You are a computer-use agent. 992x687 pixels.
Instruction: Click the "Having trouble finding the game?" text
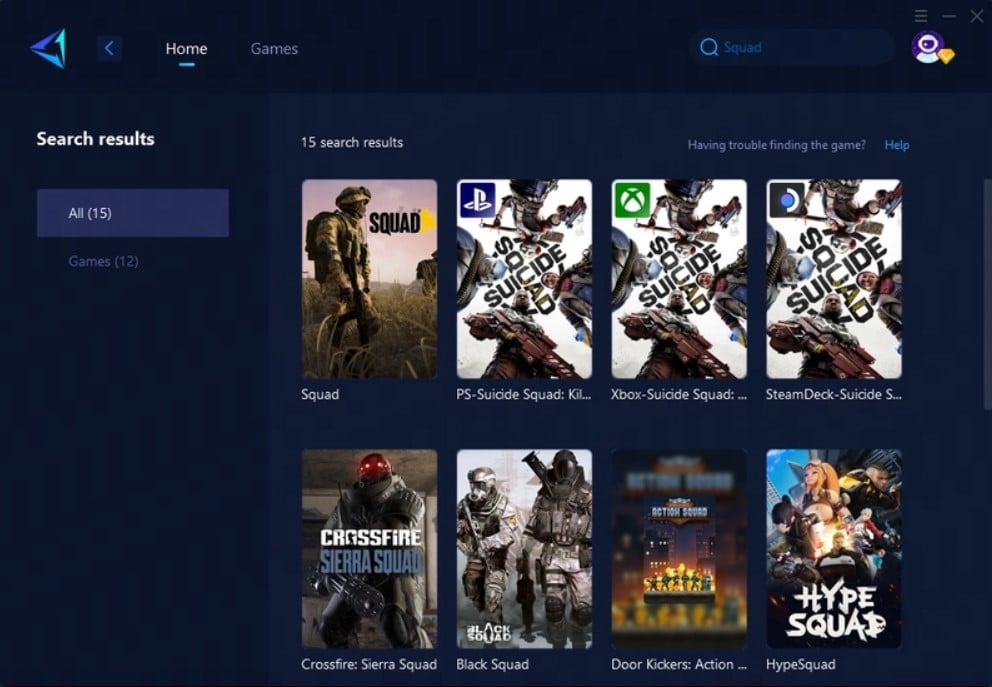point(776,145)
